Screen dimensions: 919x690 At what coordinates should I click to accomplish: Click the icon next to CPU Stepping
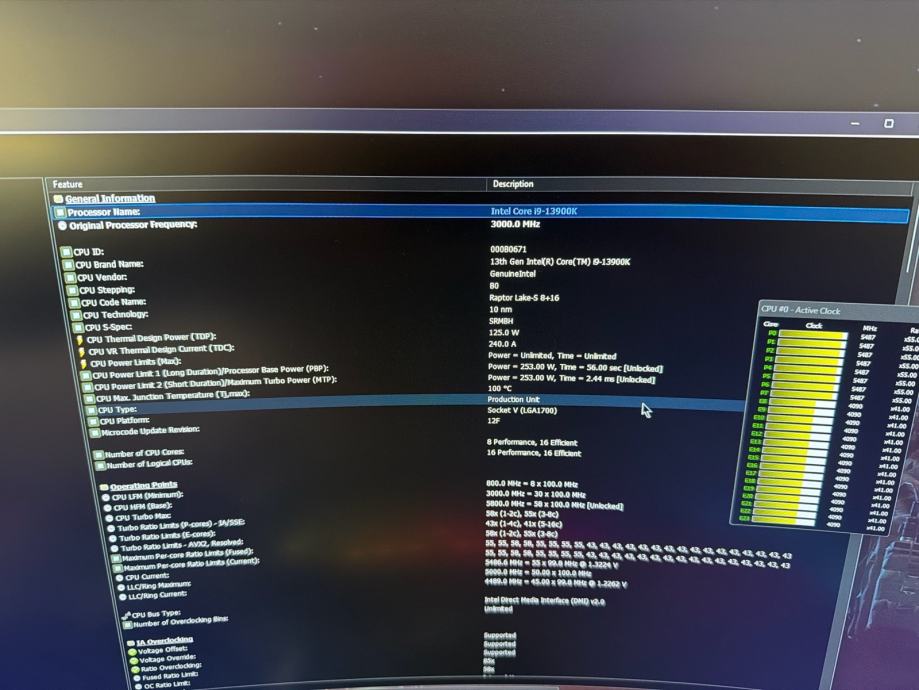coord(72,290)
